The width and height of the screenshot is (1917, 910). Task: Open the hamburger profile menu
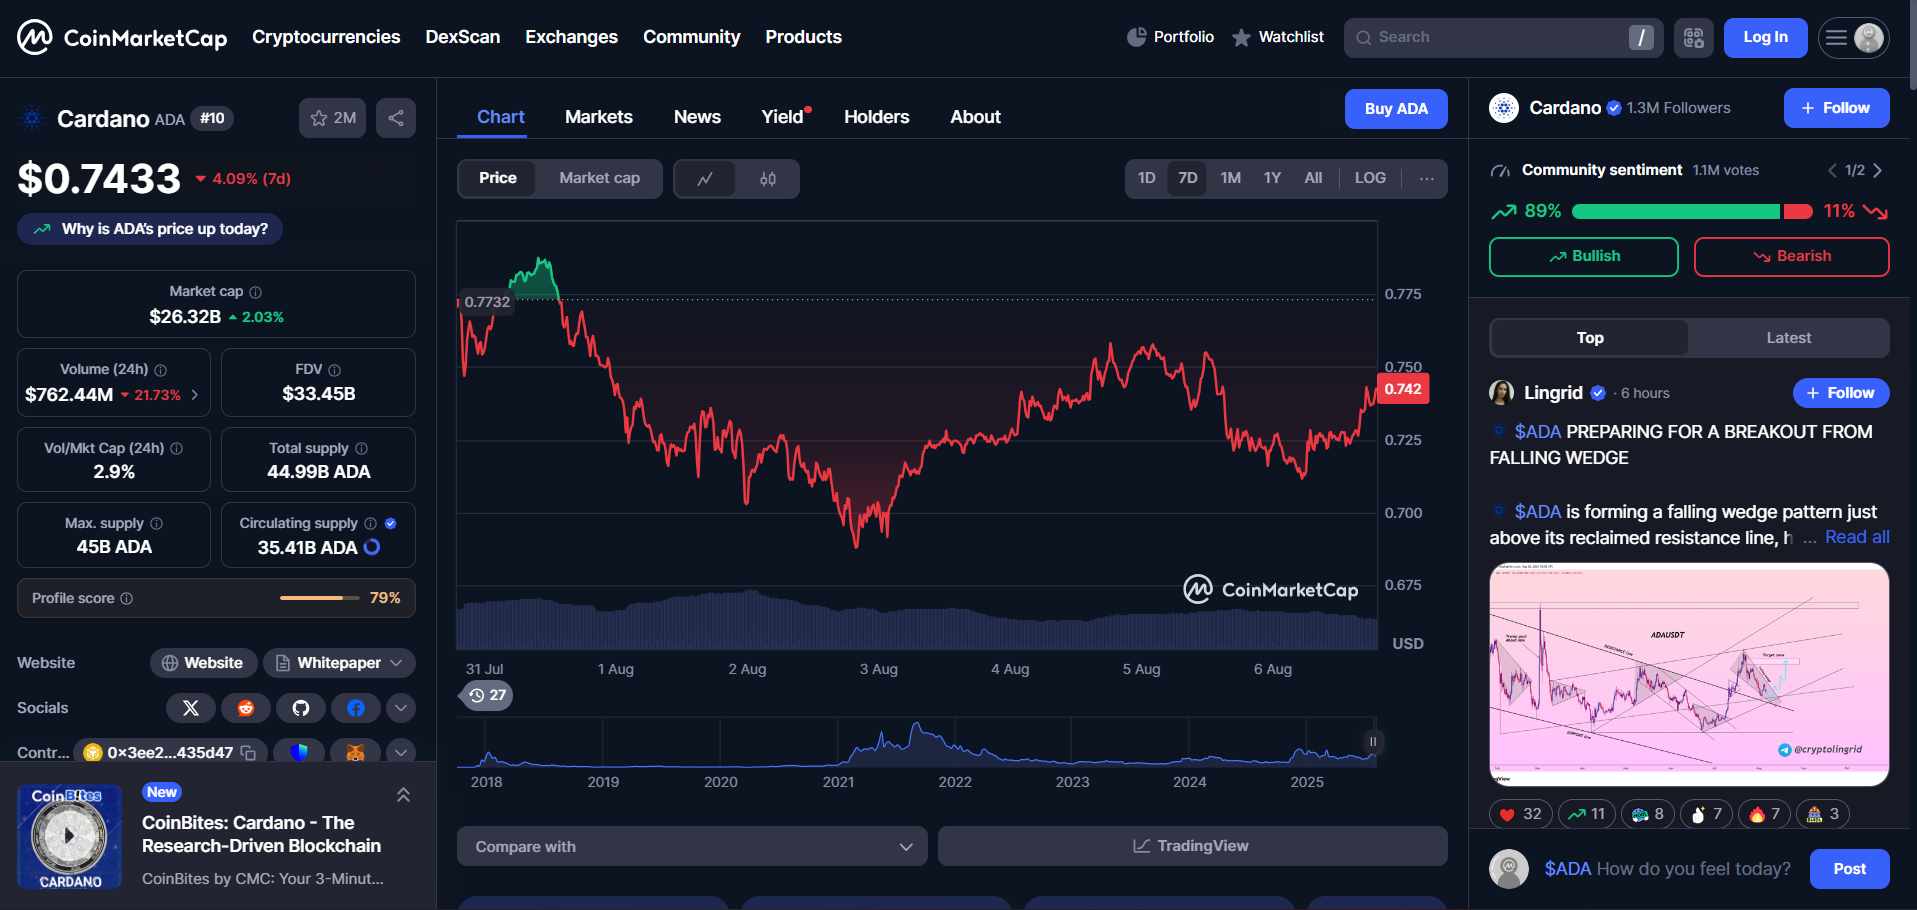[1853, 38]
